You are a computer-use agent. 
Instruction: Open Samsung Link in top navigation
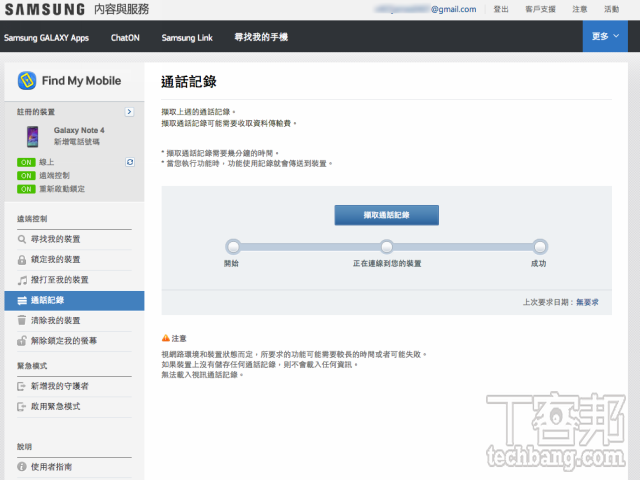(187, 38)
